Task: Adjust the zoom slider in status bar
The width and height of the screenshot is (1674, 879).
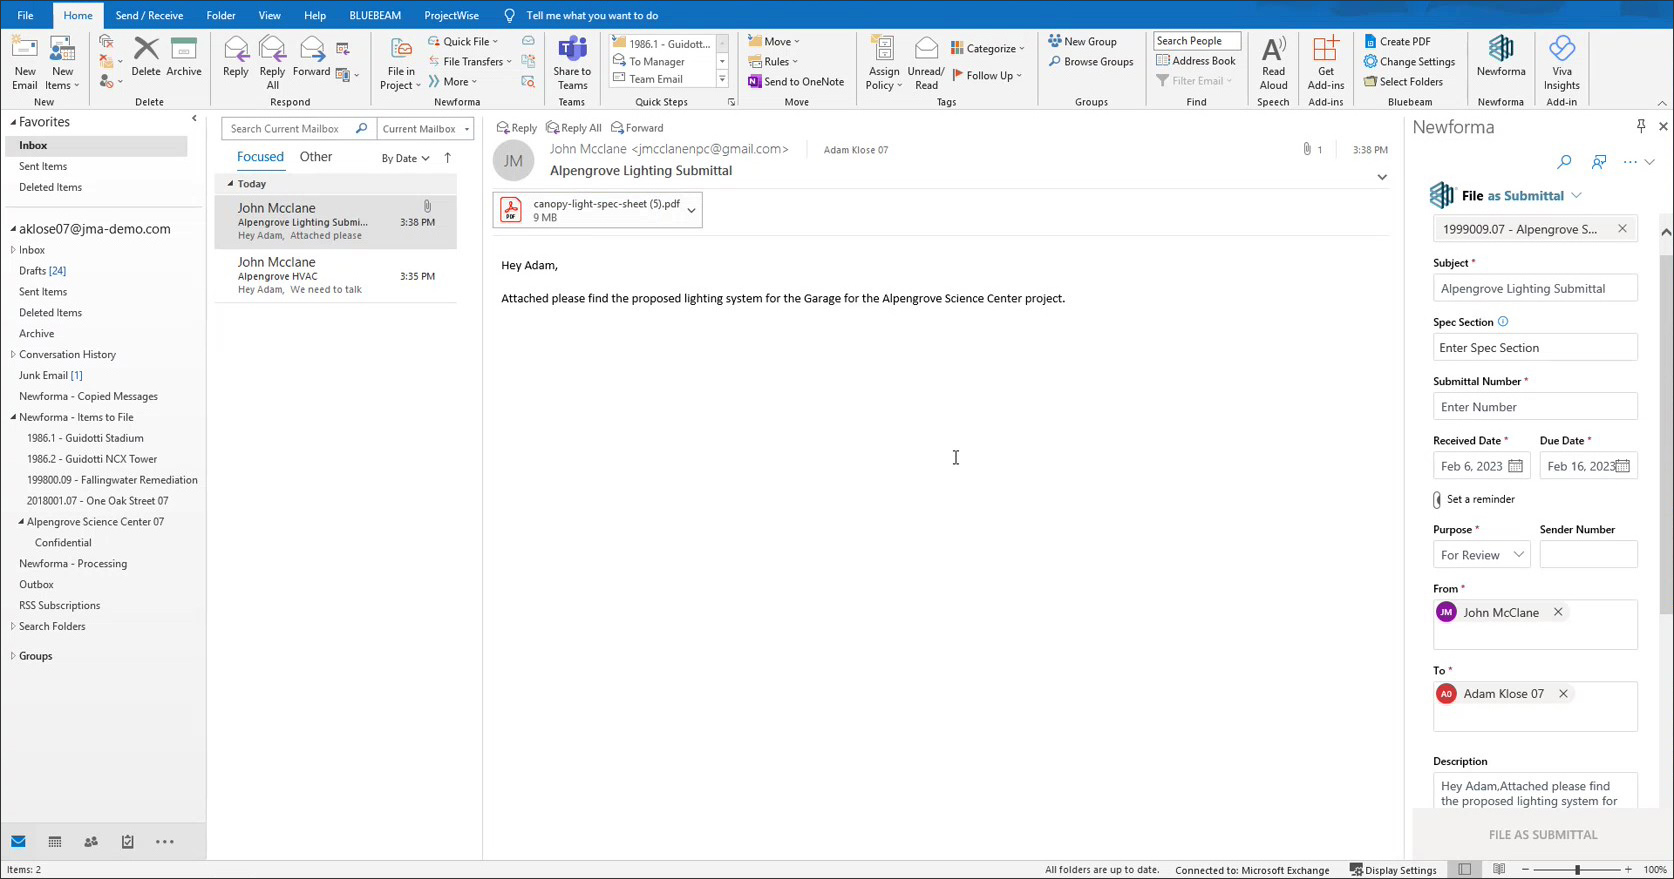Action: point(1578,870)
